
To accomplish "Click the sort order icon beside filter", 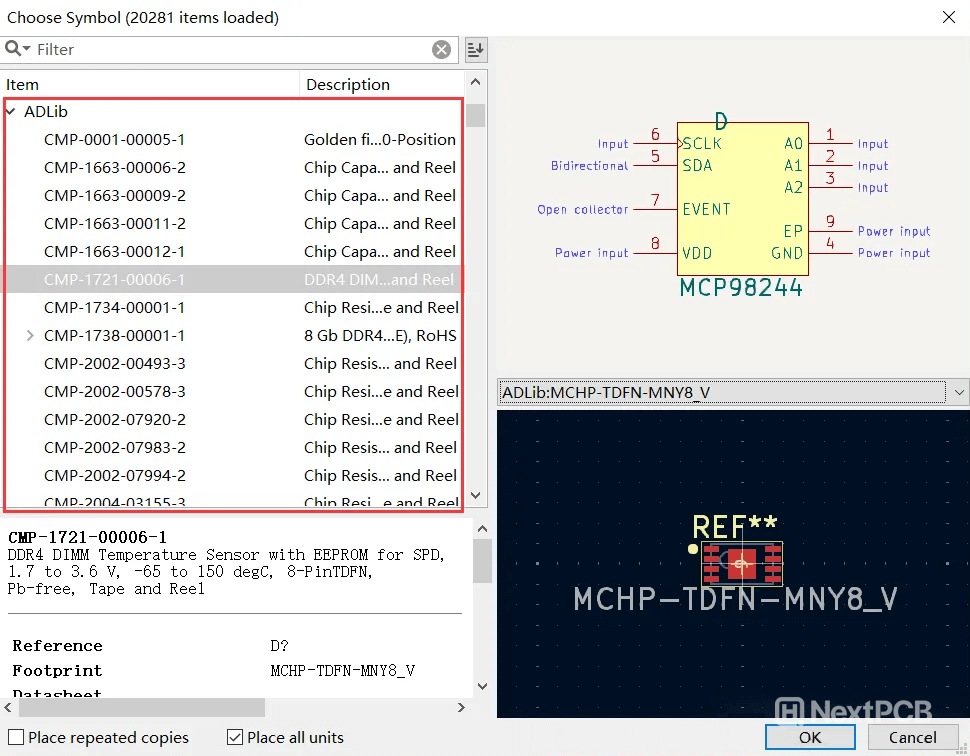I will [x=476, y=50].
